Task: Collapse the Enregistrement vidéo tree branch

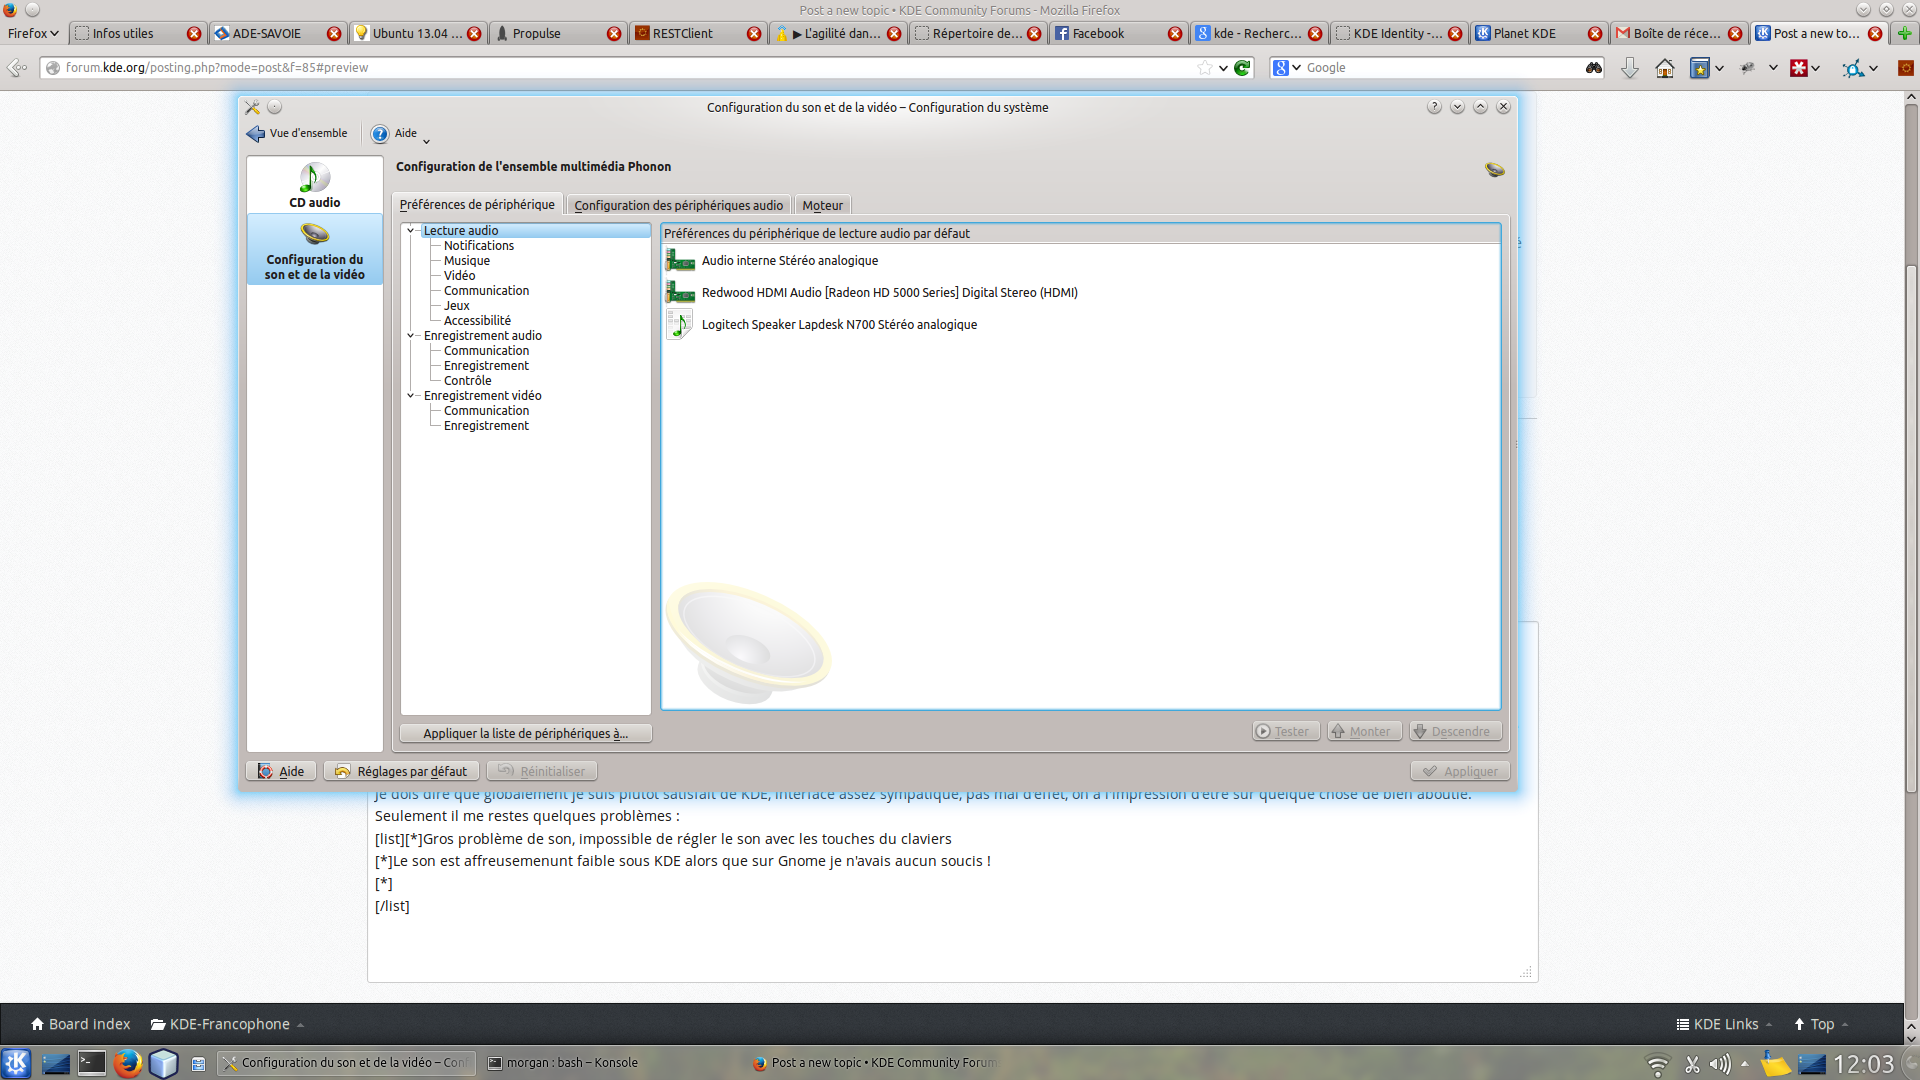Action: (x=411, y=396)
